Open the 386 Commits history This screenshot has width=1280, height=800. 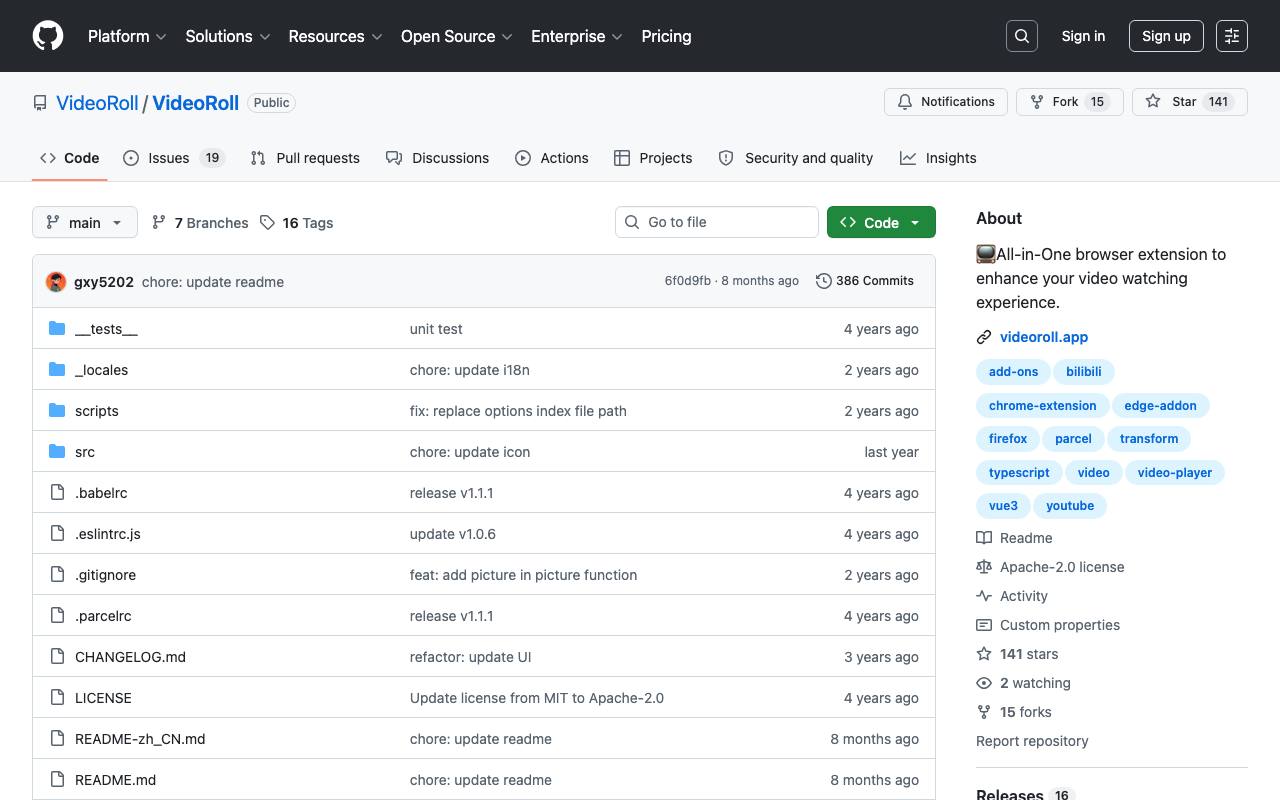(x=865, y=281)
